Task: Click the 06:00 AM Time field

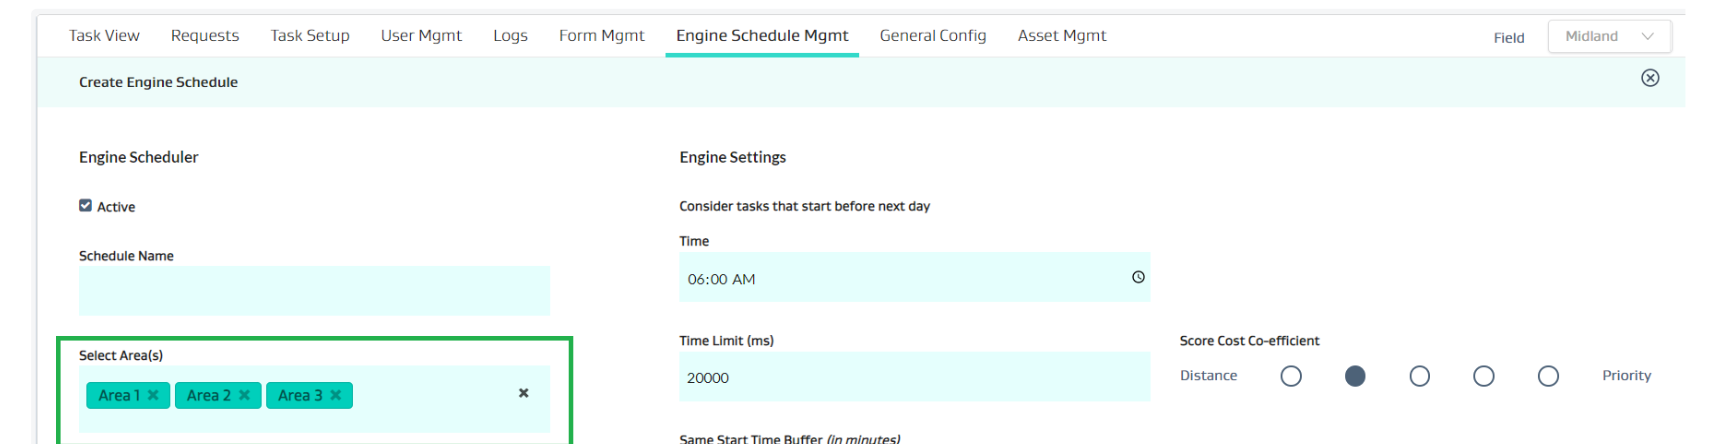Action: [x=900, y=278]
